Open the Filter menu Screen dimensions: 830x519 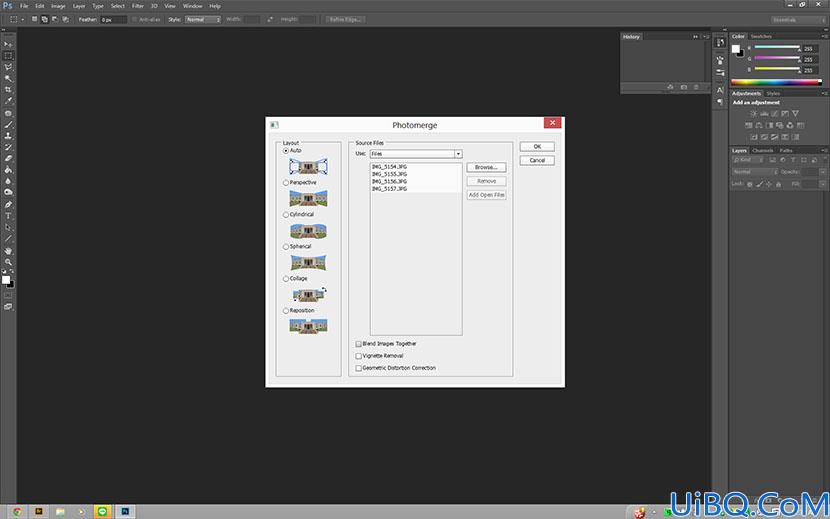(x=138, y=6)
